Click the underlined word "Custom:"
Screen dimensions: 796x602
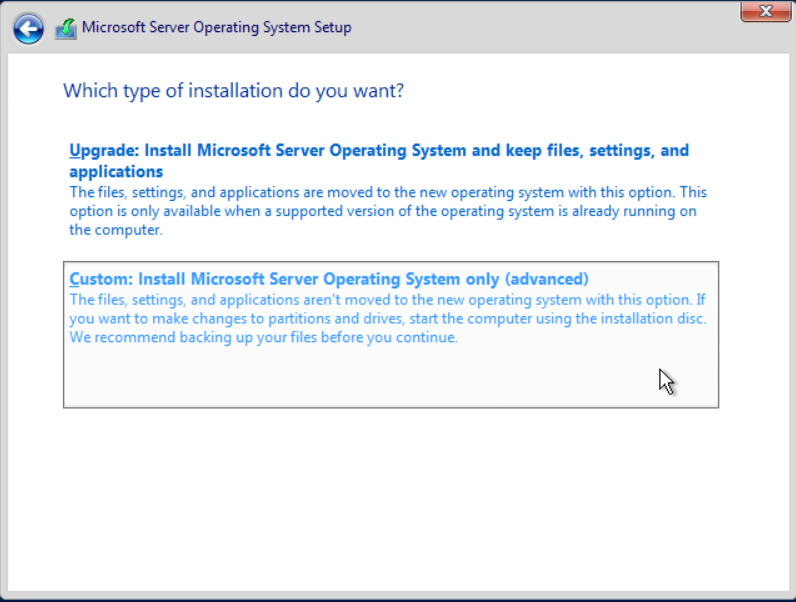pyautogui.click(x=101, y=279)
